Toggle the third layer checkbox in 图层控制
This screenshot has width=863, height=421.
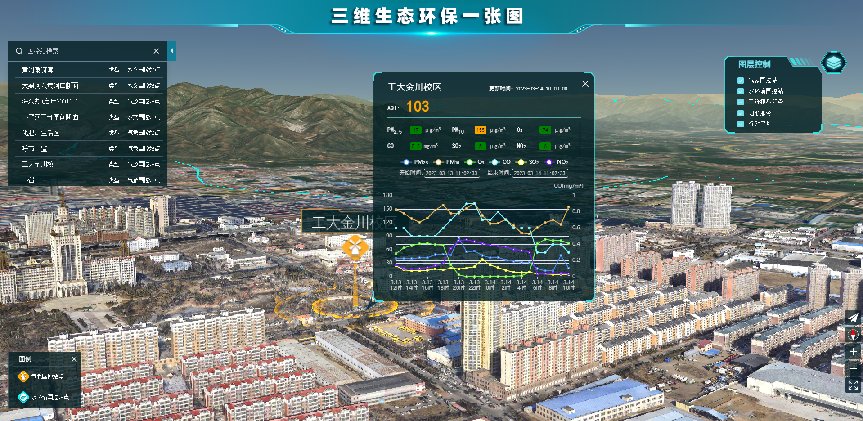click(x=741, y=101)
